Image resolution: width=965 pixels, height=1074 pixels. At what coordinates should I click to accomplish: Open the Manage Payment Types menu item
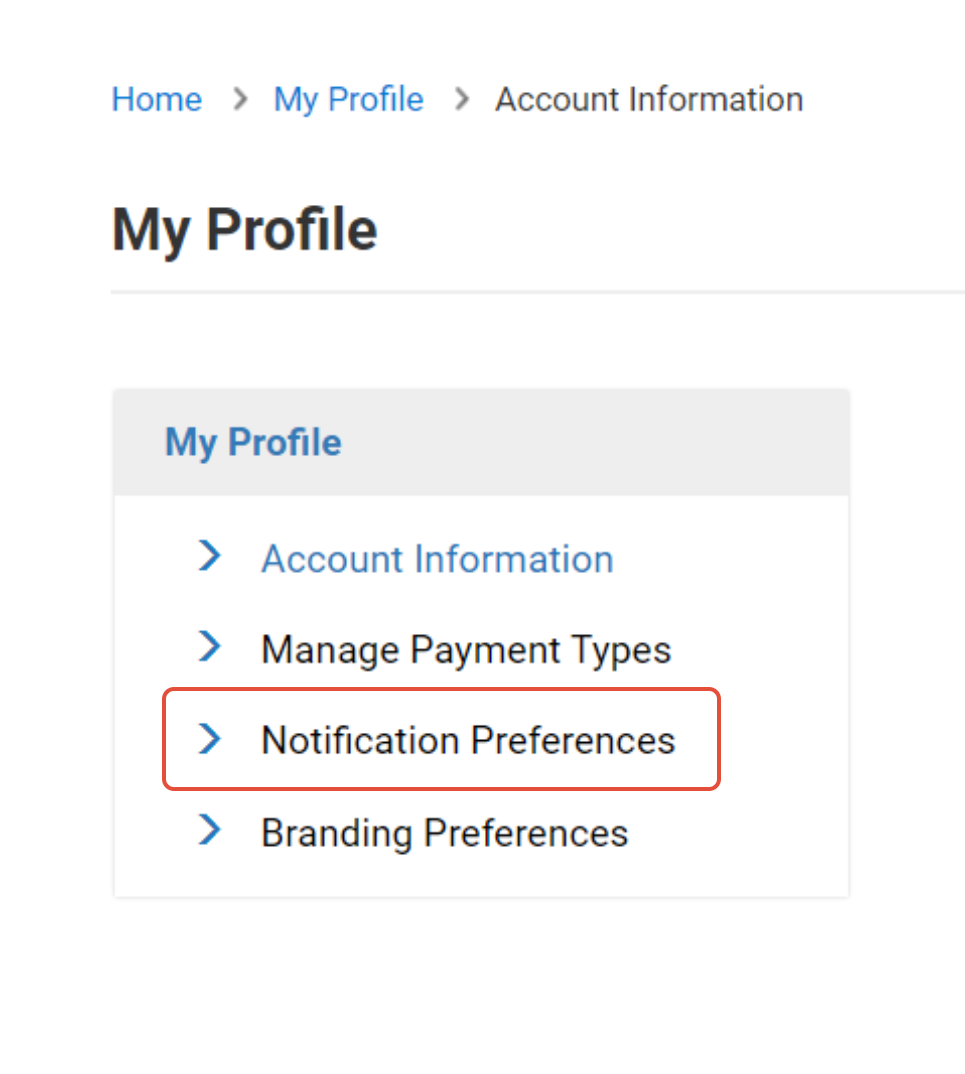pos(466,649)
